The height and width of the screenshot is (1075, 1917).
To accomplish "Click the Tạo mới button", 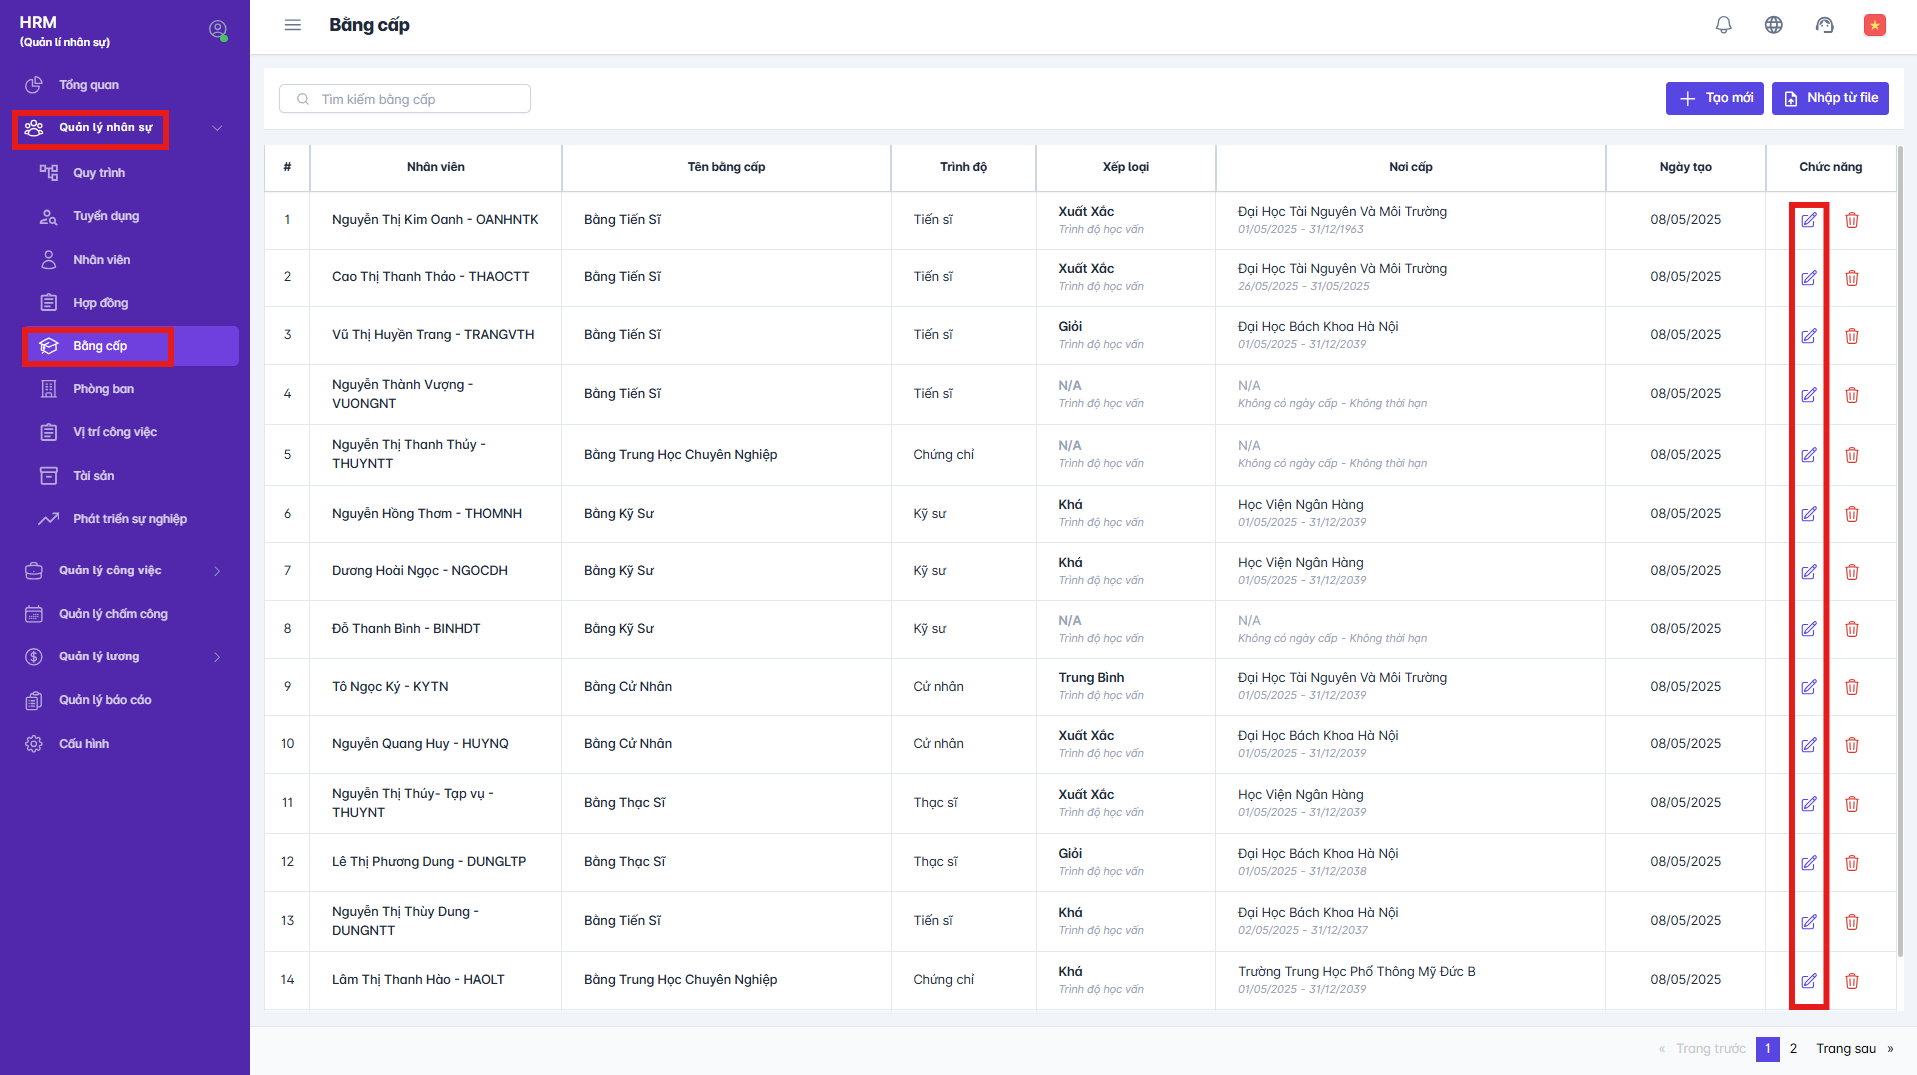I will 1714,98.
